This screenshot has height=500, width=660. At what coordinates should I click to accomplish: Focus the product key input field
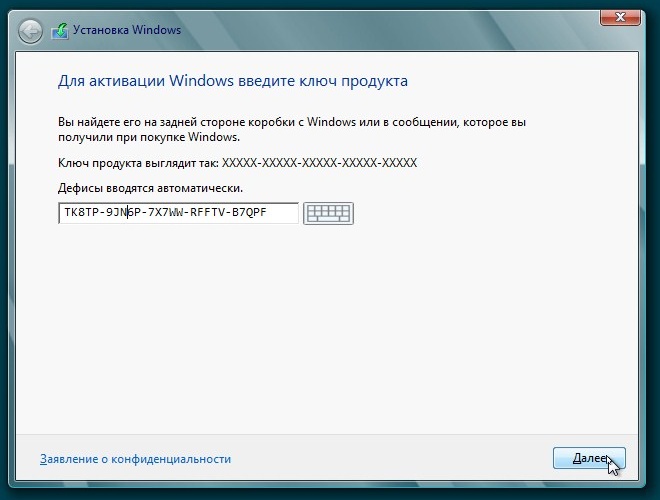(x=179, y=213)
